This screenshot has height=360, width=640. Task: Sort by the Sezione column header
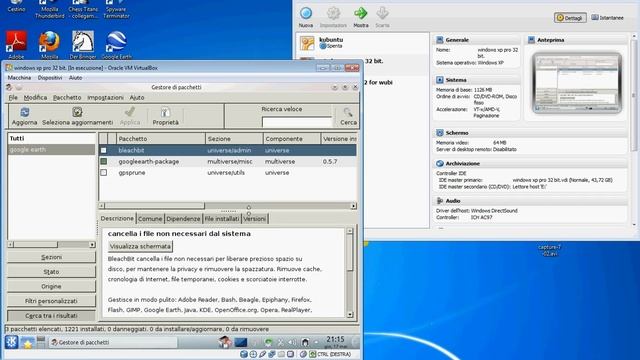234,139
